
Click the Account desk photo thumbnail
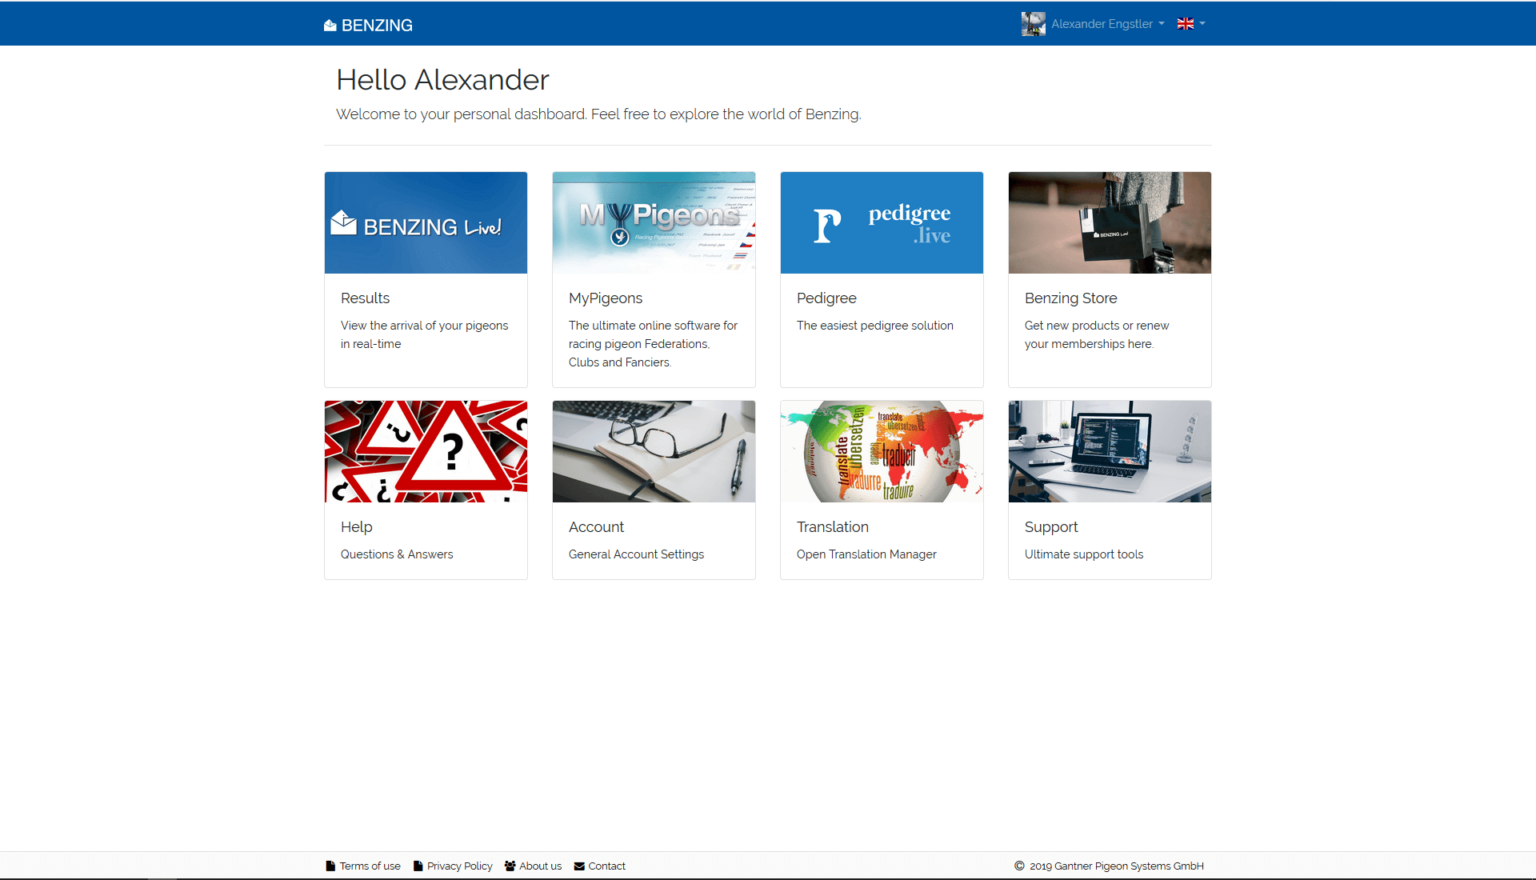[x=653, y=451]
